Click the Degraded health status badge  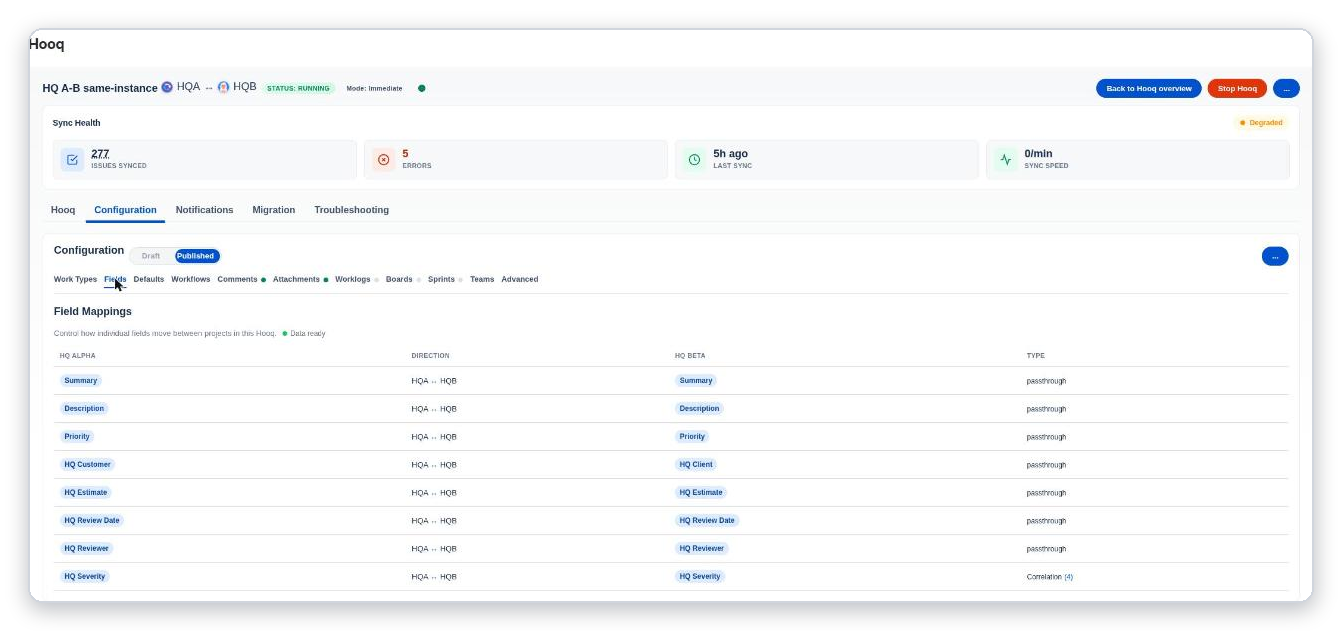tap(1262, 123)
